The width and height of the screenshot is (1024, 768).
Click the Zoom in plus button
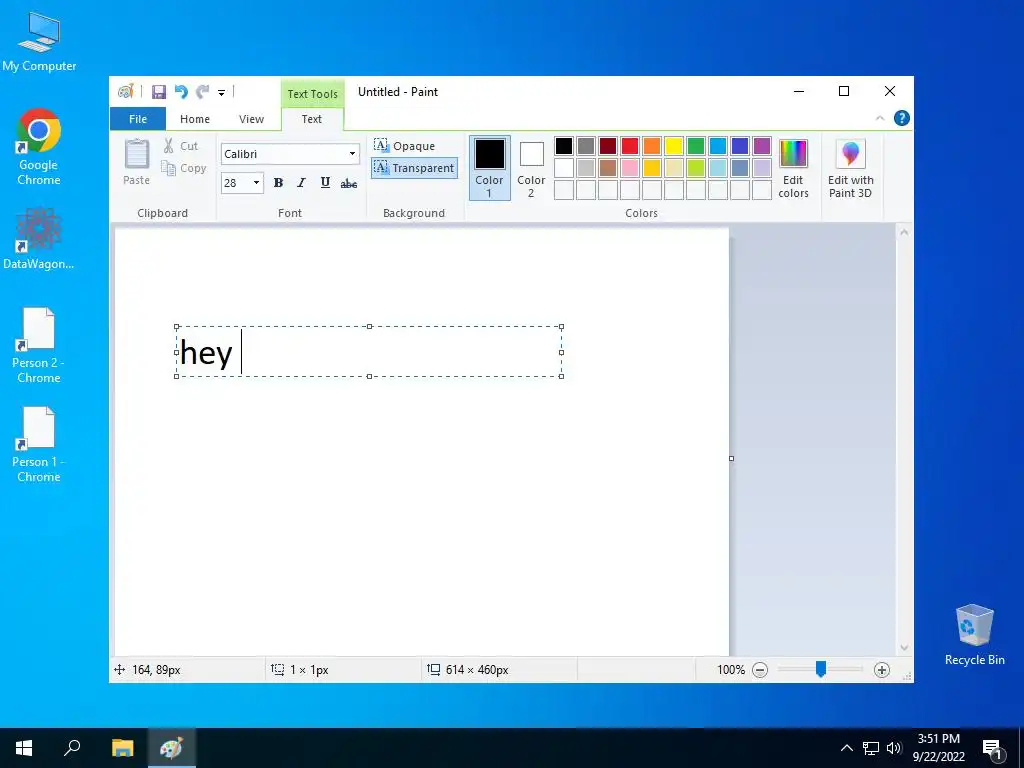click(882, 670)
